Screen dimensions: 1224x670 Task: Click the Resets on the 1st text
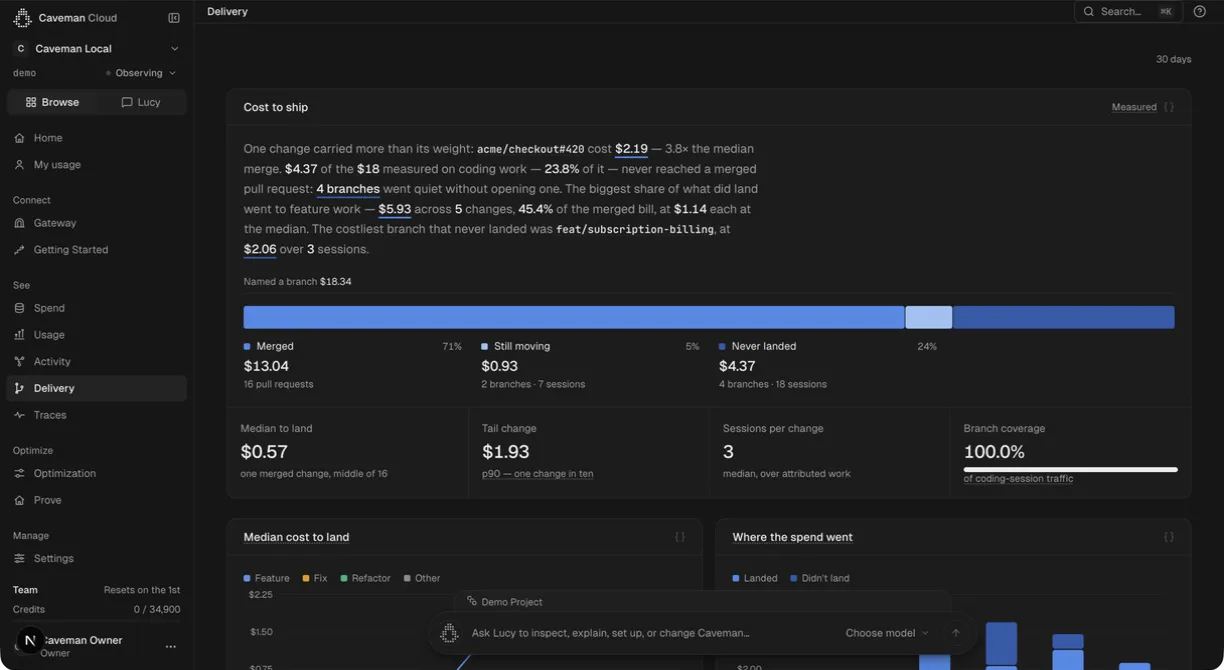142,590
